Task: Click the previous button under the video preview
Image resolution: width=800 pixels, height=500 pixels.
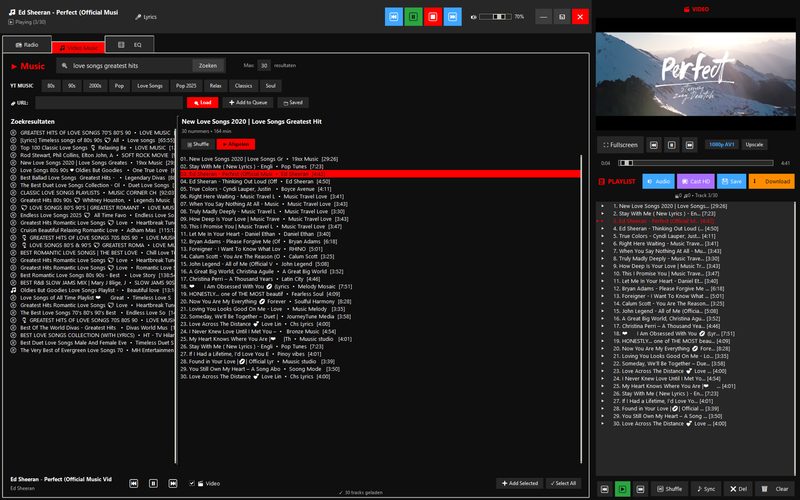Action: [x=654, y=145]
